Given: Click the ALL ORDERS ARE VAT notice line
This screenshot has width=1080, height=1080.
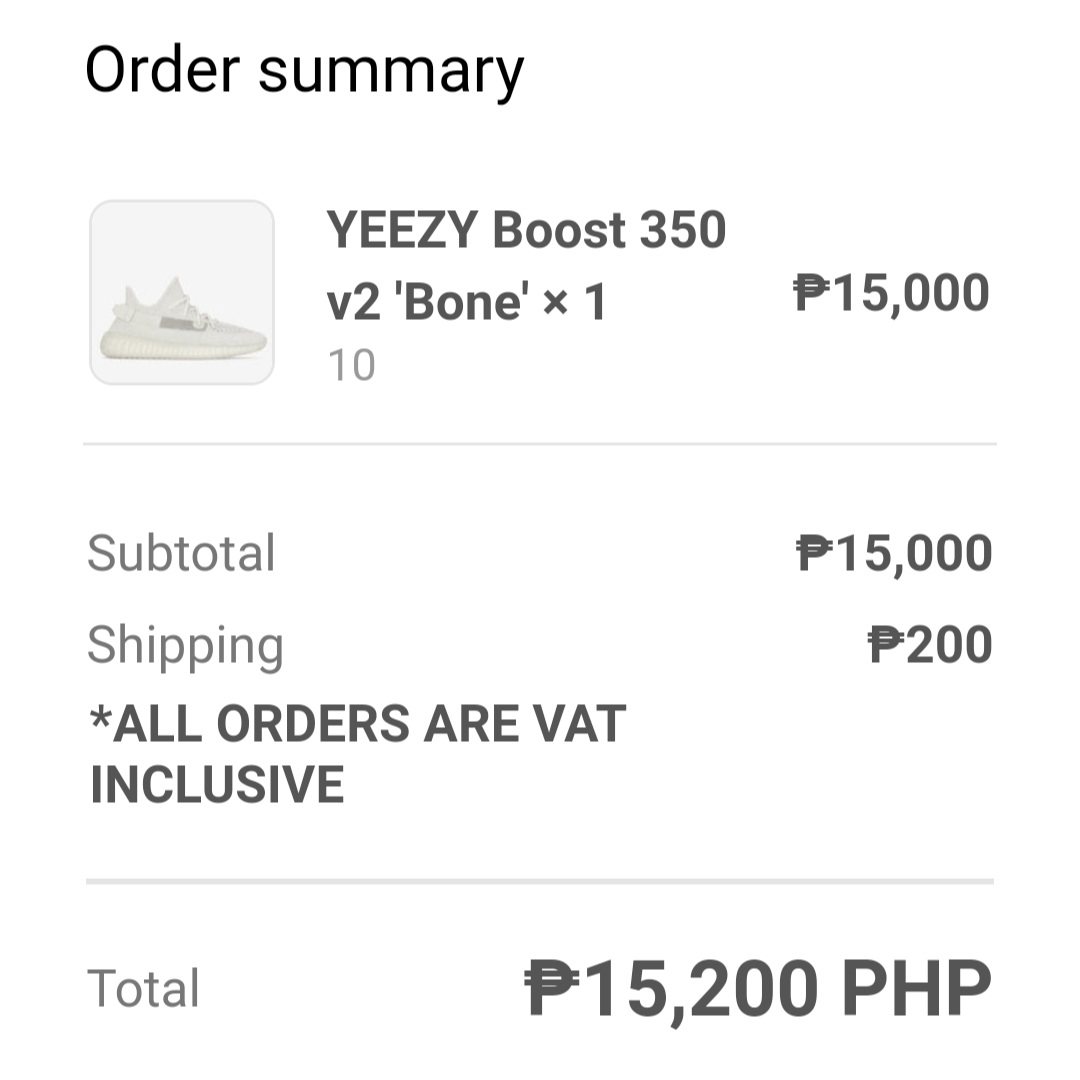Looking at the screenshot, I should tap(358, 724).
